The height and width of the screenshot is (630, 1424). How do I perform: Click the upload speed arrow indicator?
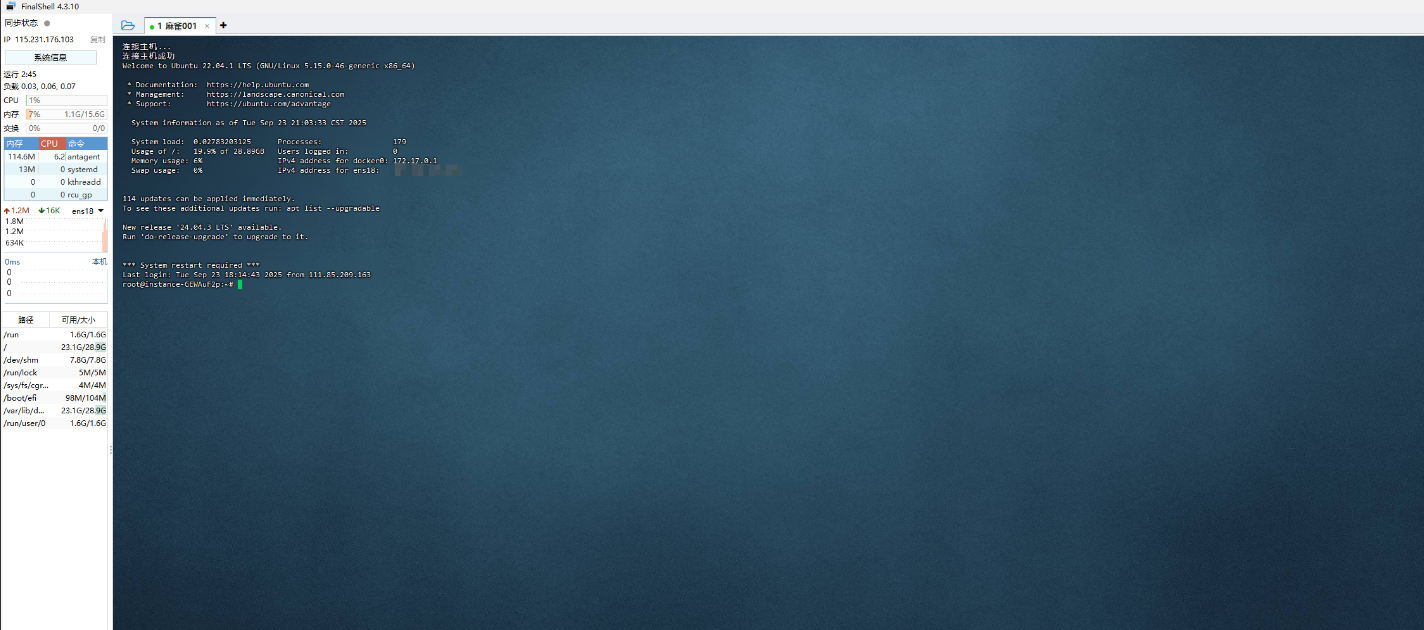(x=7, y=211)
